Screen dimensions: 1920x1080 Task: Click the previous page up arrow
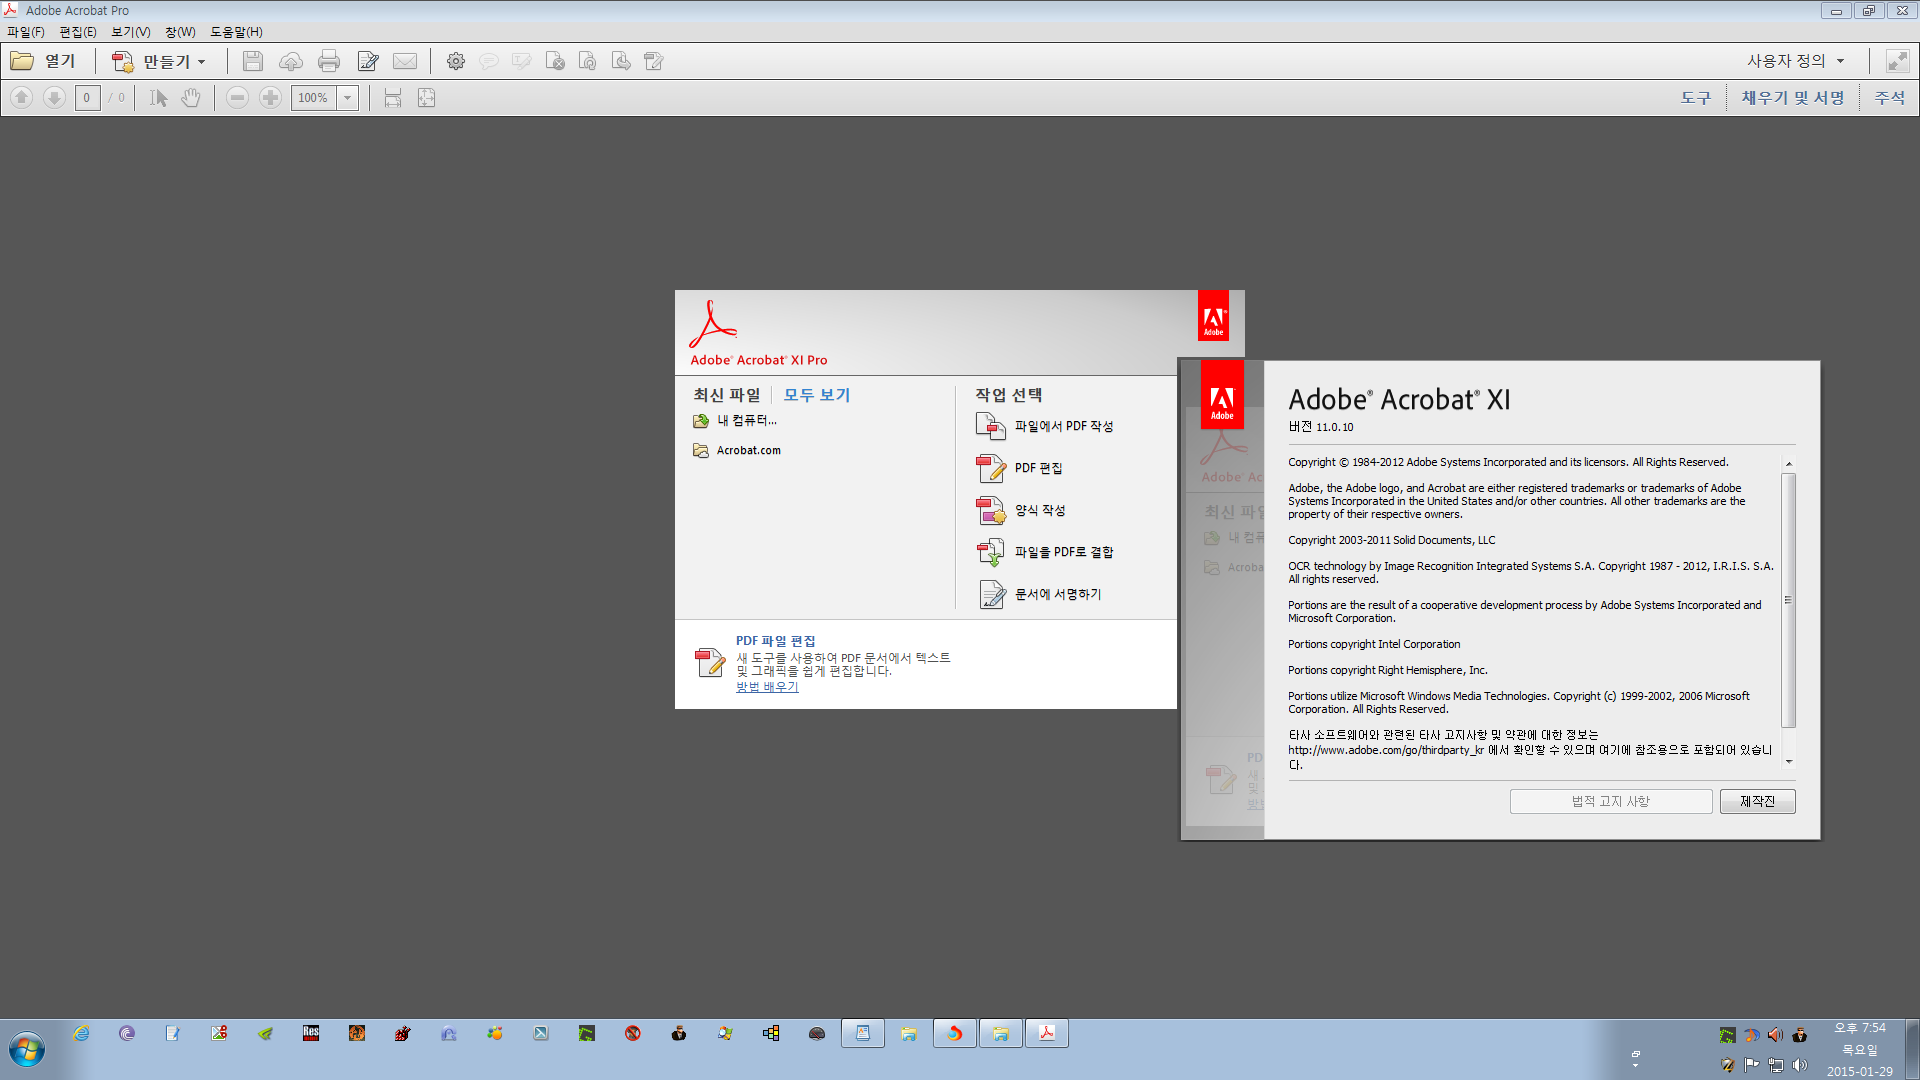pos(22,98)
